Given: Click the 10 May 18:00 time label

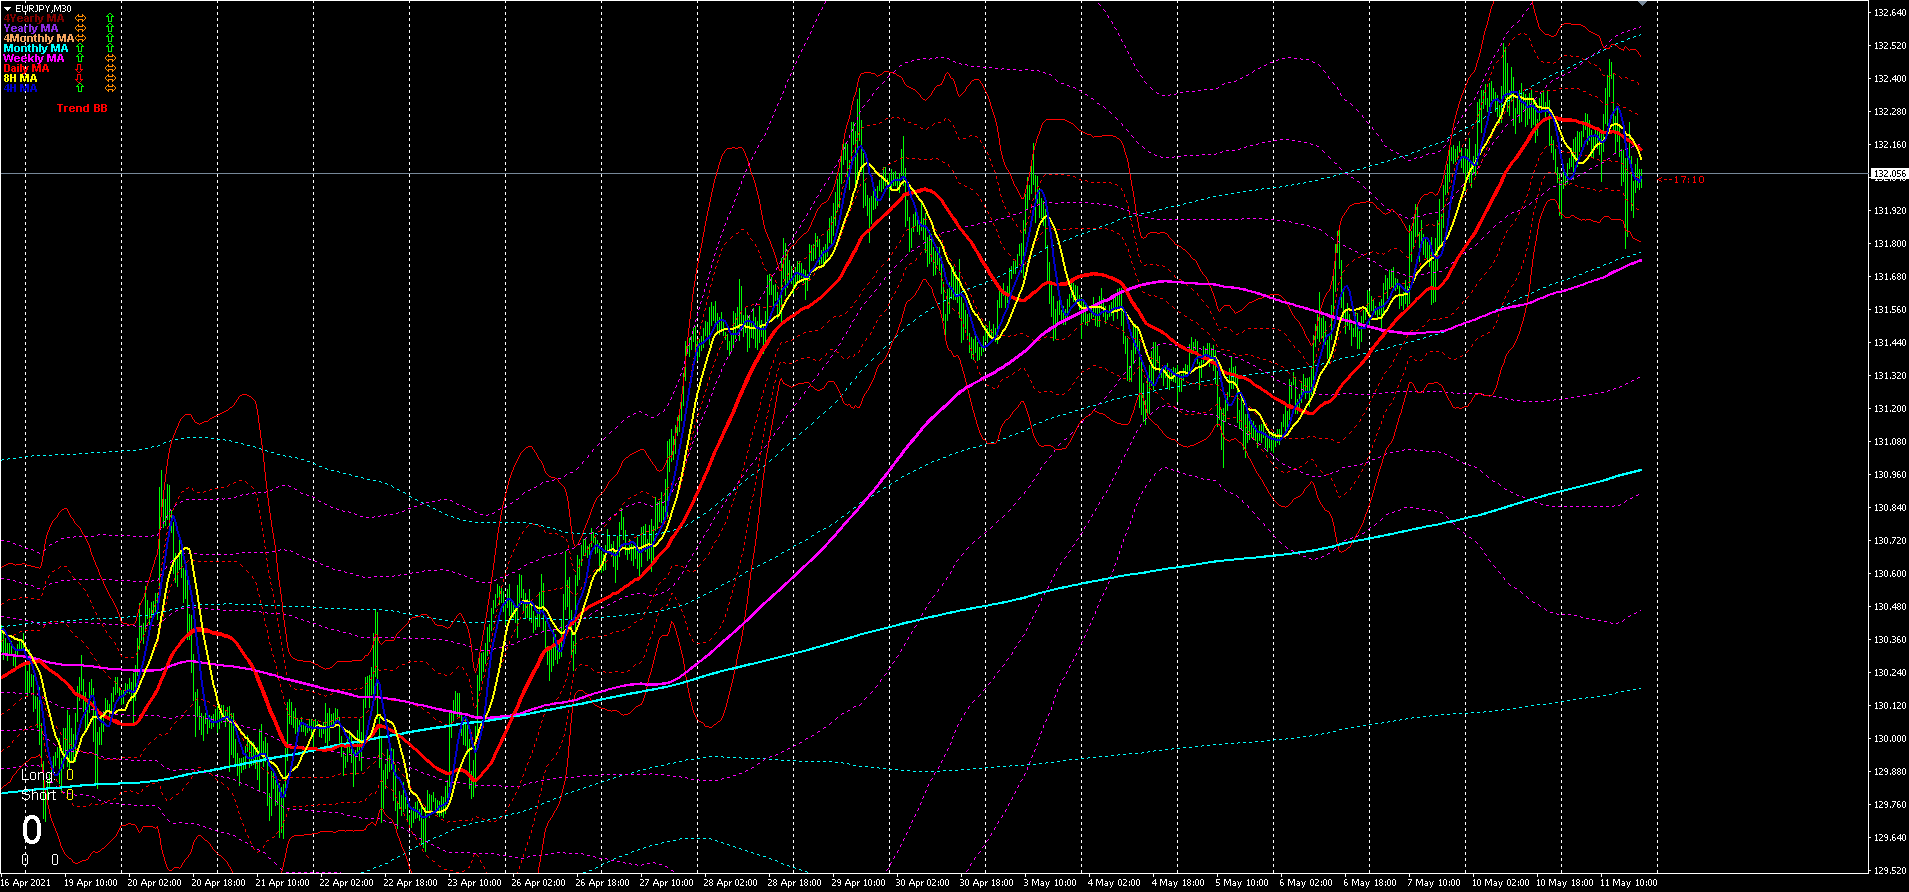Looking at the screenshot, I should click(1563, 883).
